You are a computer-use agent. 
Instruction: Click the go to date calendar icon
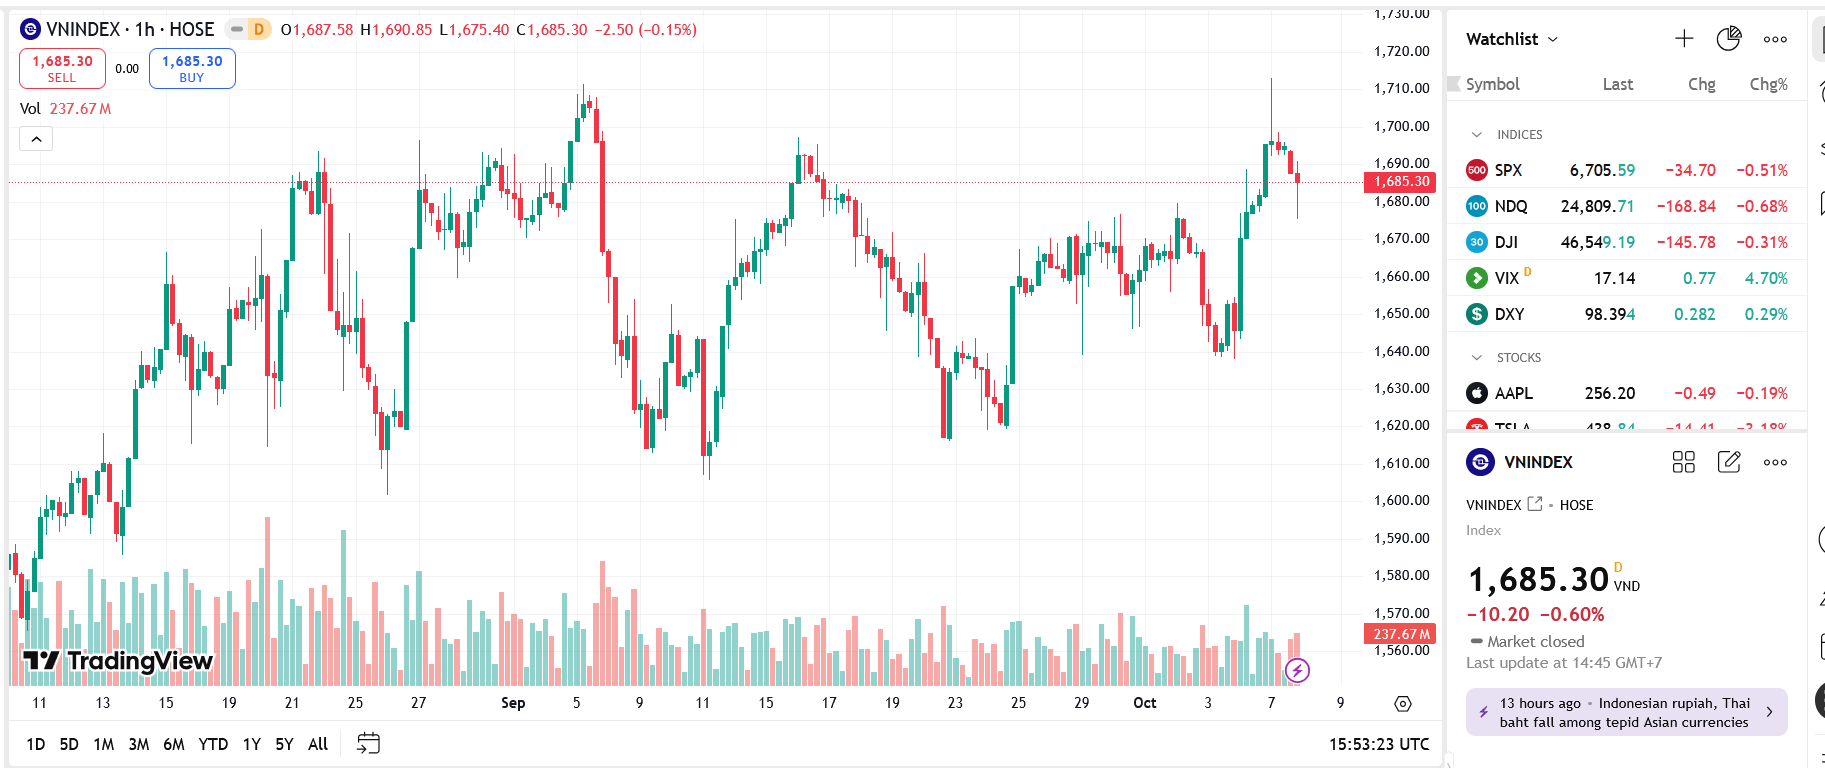pyautogui.click(x=368, y=743)
